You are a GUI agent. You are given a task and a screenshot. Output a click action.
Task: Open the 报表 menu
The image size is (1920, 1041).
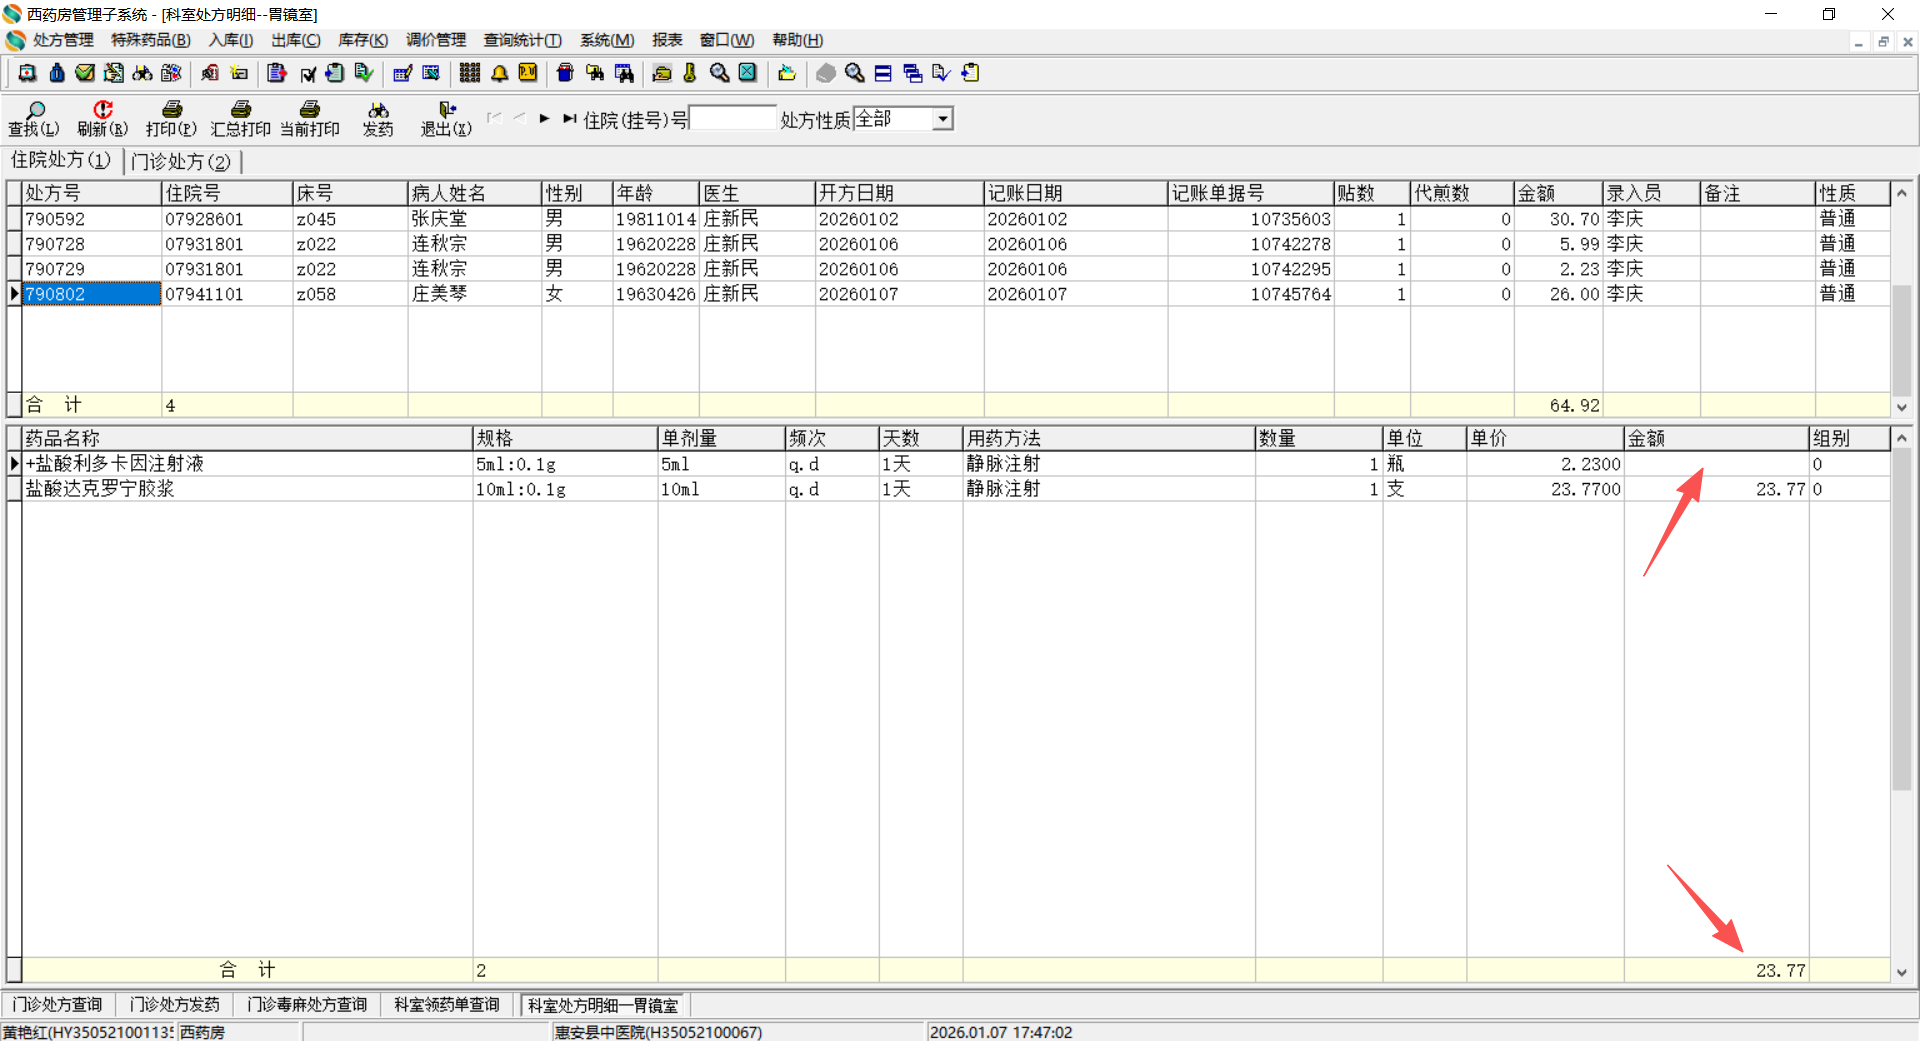coord(667,40)
